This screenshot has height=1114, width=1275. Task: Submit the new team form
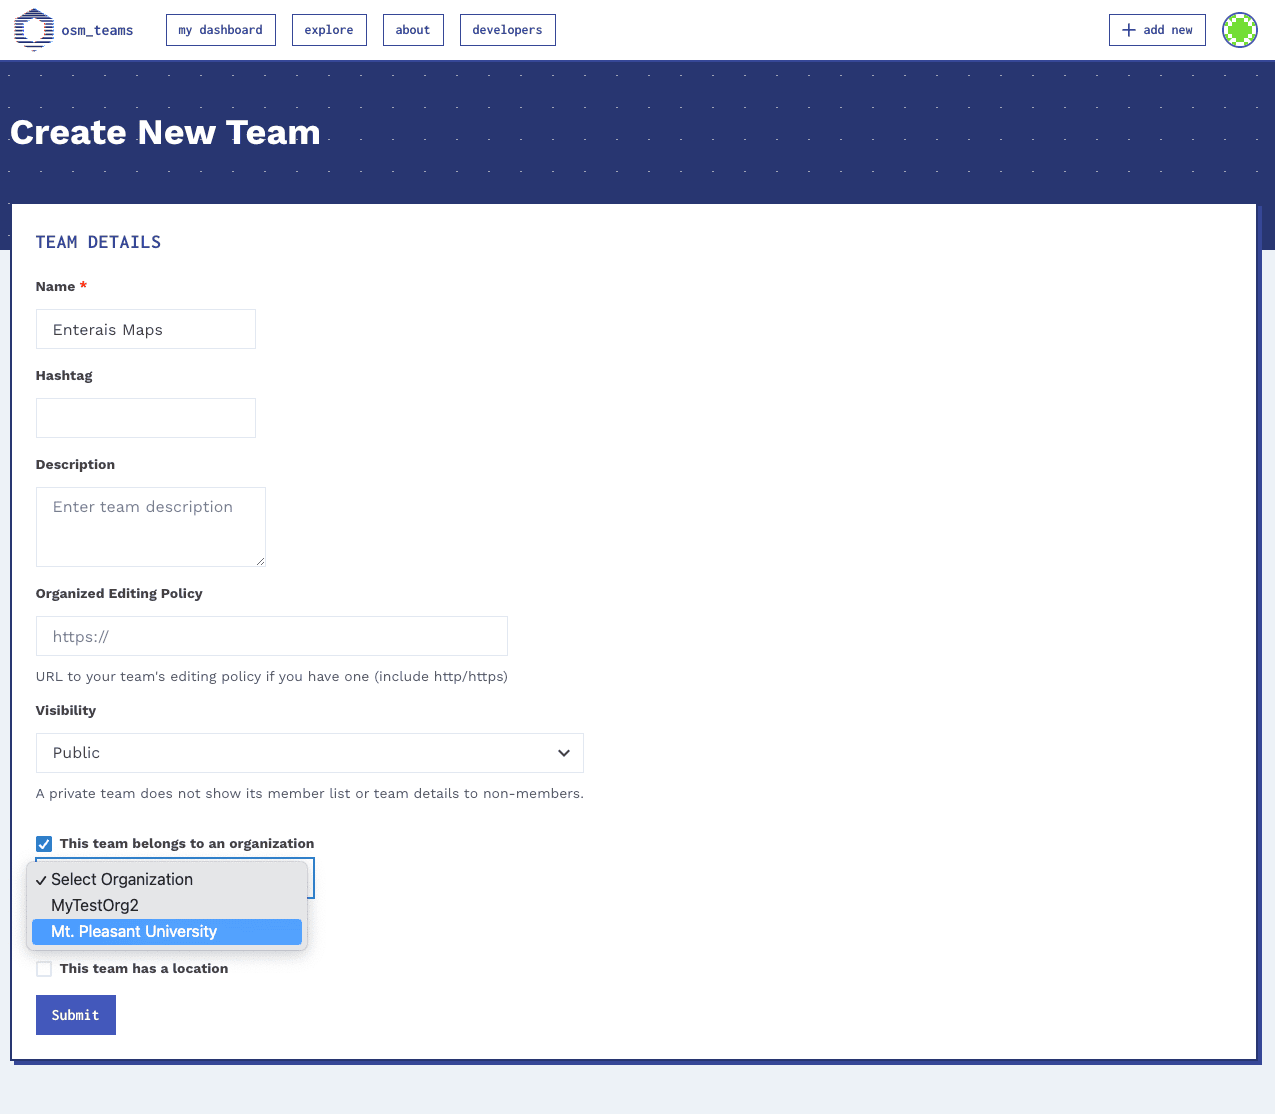click(x=75, y=1014)
